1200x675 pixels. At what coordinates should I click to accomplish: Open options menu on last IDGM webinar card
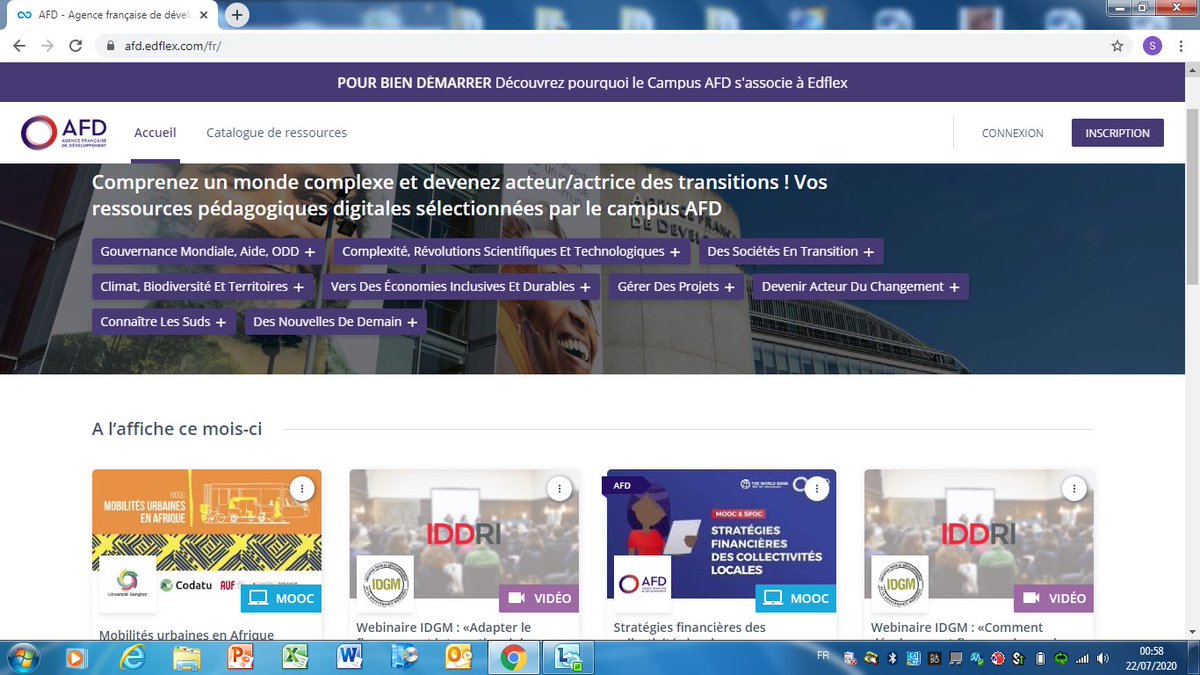pyautogui.click(x=1074, y=488)
